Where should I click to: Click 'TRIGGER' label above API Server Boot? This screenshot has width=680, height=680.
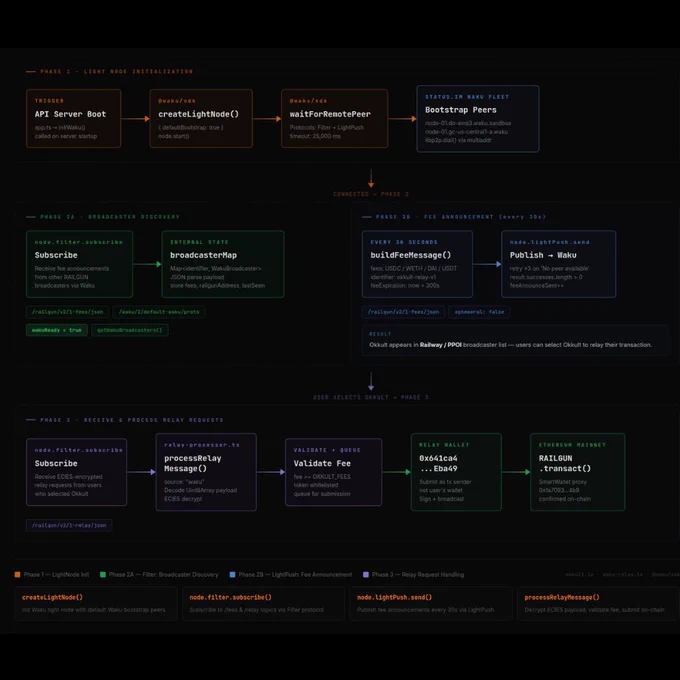[49, 101]
